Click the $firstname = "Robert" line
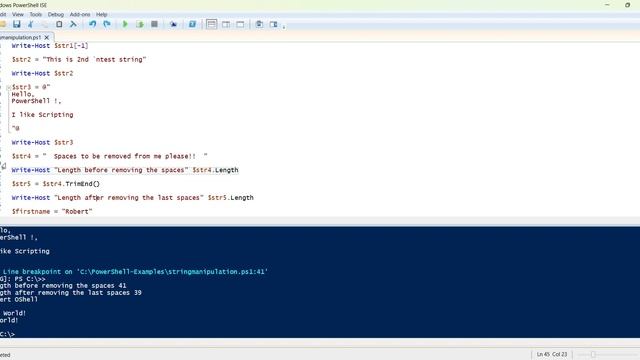 pyautogui.click(x=52, y=211)
